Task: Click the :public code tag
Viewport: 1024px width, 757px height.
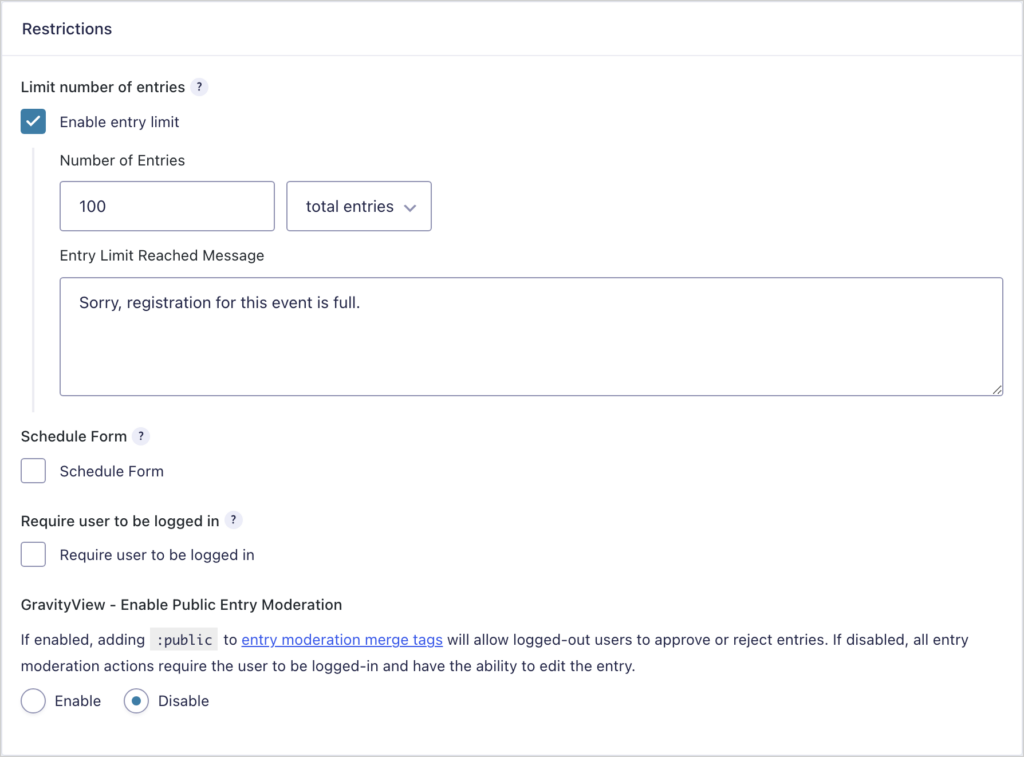Action: tap(184, 639)
